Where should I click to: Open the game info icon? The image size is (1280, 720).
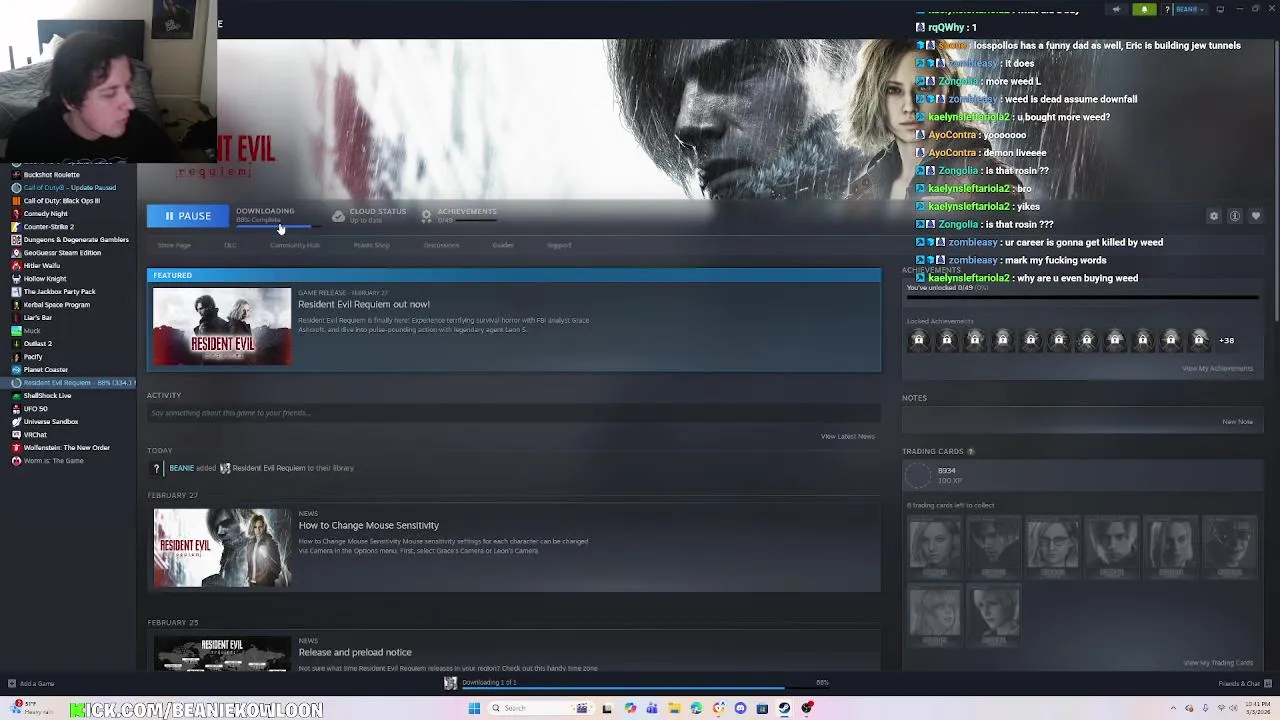point(1235,216)
